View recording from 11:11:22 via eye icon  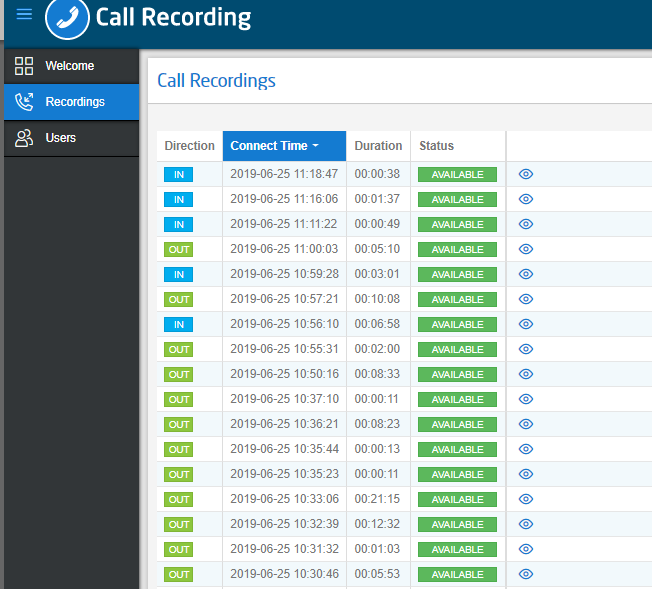coord(526,224)
